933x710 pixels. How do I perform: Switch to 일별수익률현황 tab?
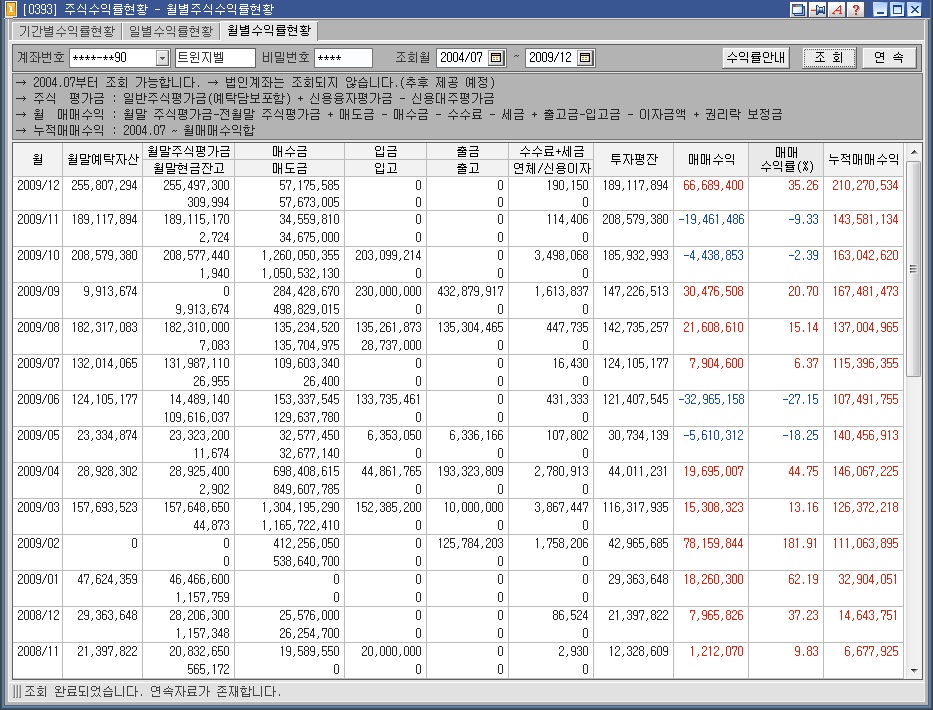[170, 31]
